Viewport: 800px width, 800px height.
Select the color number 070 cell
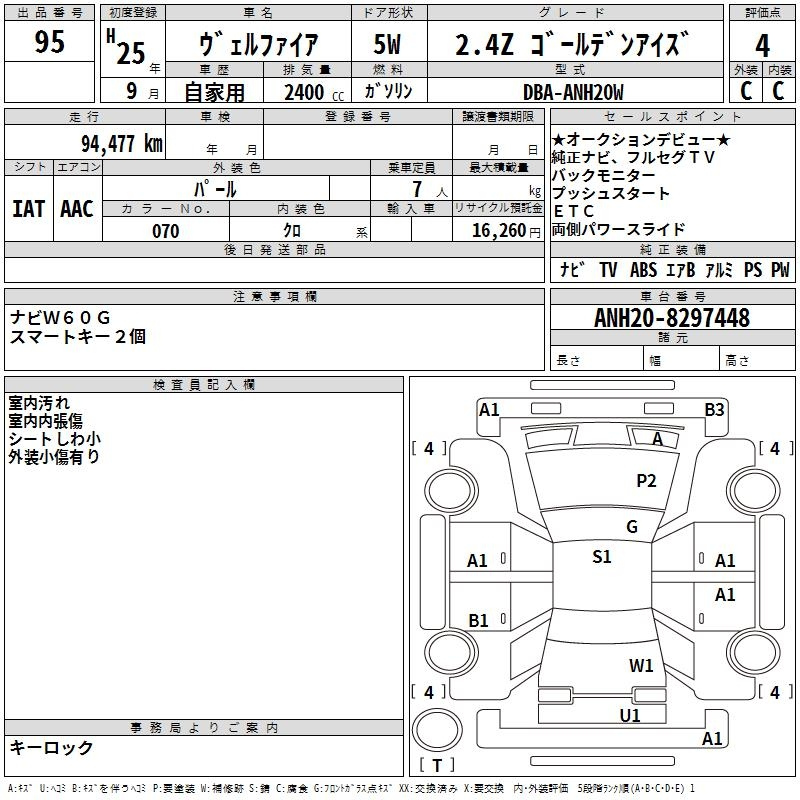(x=165, y=231)
